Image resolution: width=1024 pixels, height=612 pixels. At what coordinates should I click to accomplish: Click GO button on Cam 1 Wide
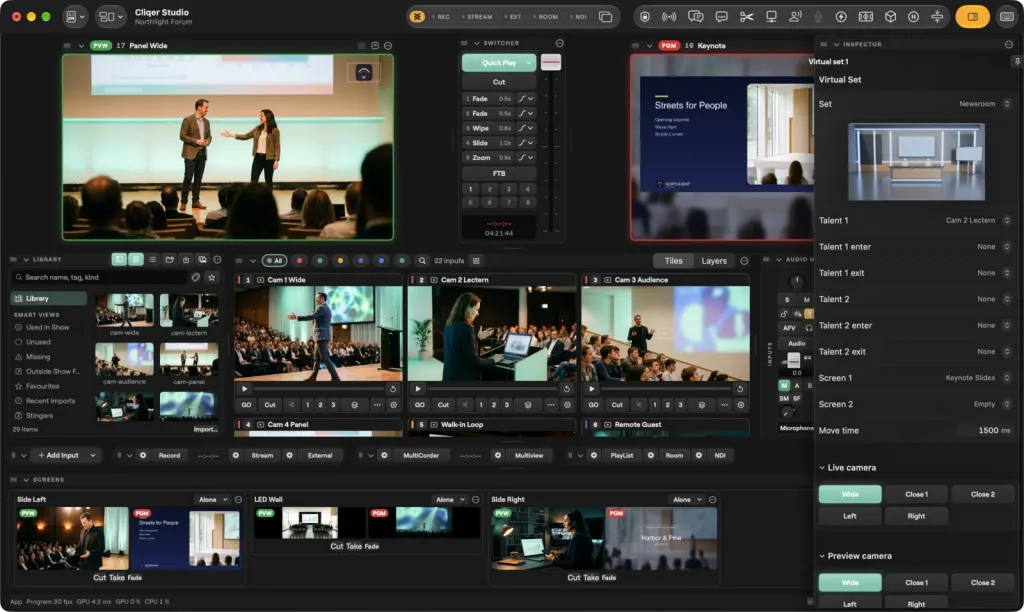coord(246,405)
